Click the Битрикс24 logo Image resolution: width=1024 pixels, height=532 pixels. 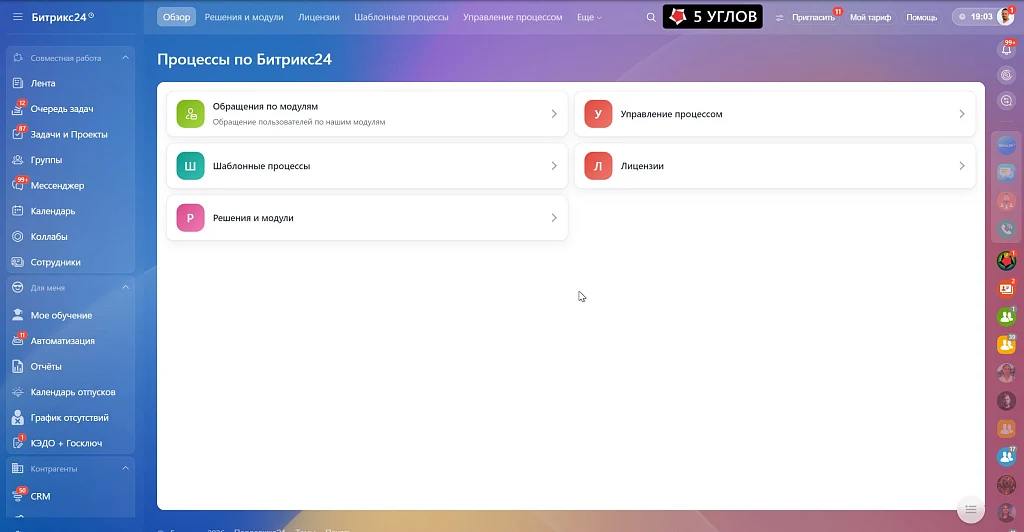63,17
